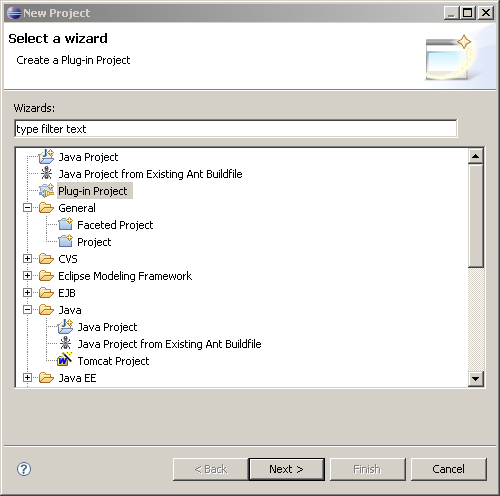Image resolution: width=500 pixels, height=496 pixels.
Task: Maximize the New Project dialog
Action: click(x=468, y=13)
